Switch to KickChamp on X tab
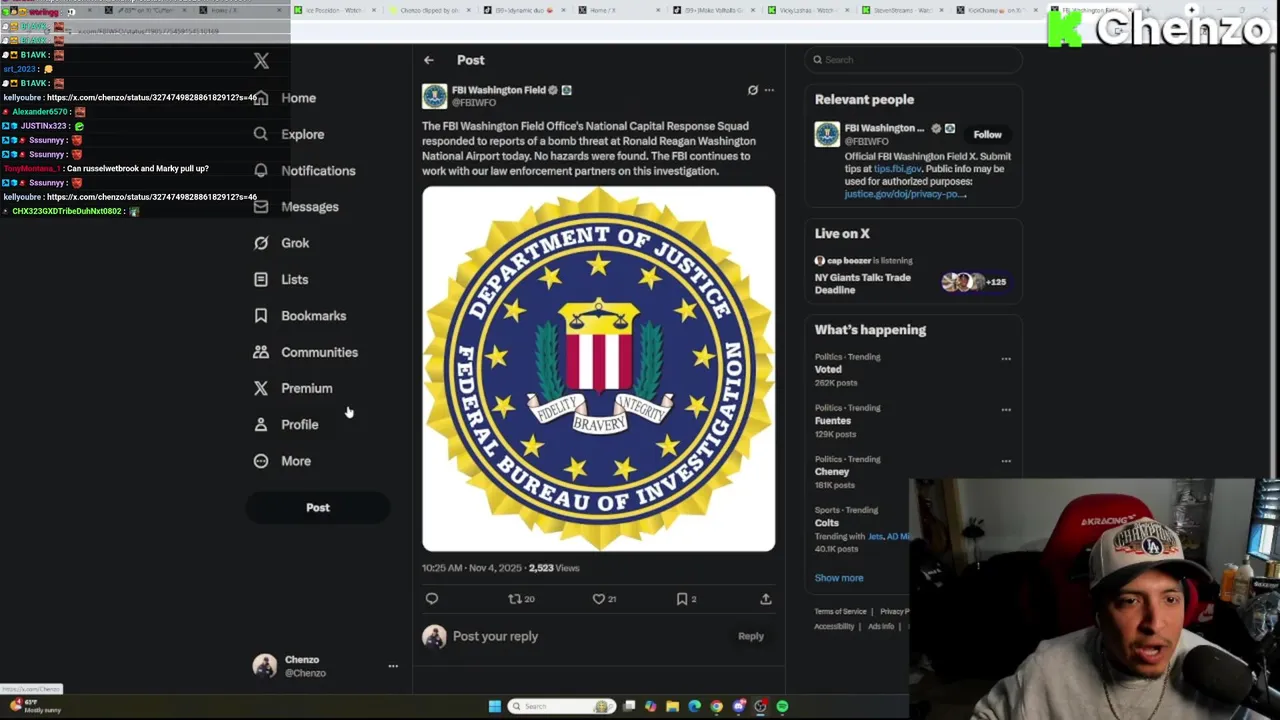 click(998, 10)
